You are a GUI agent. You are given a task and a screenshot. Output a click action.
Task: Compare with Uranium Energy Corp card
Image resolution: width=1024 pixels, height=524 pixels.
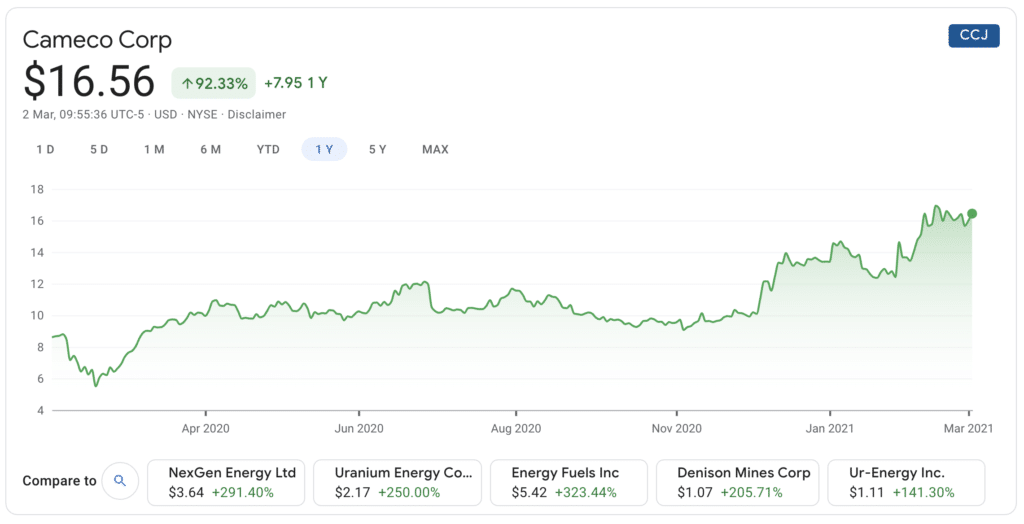pyautogui.click(x=398, y=482)
